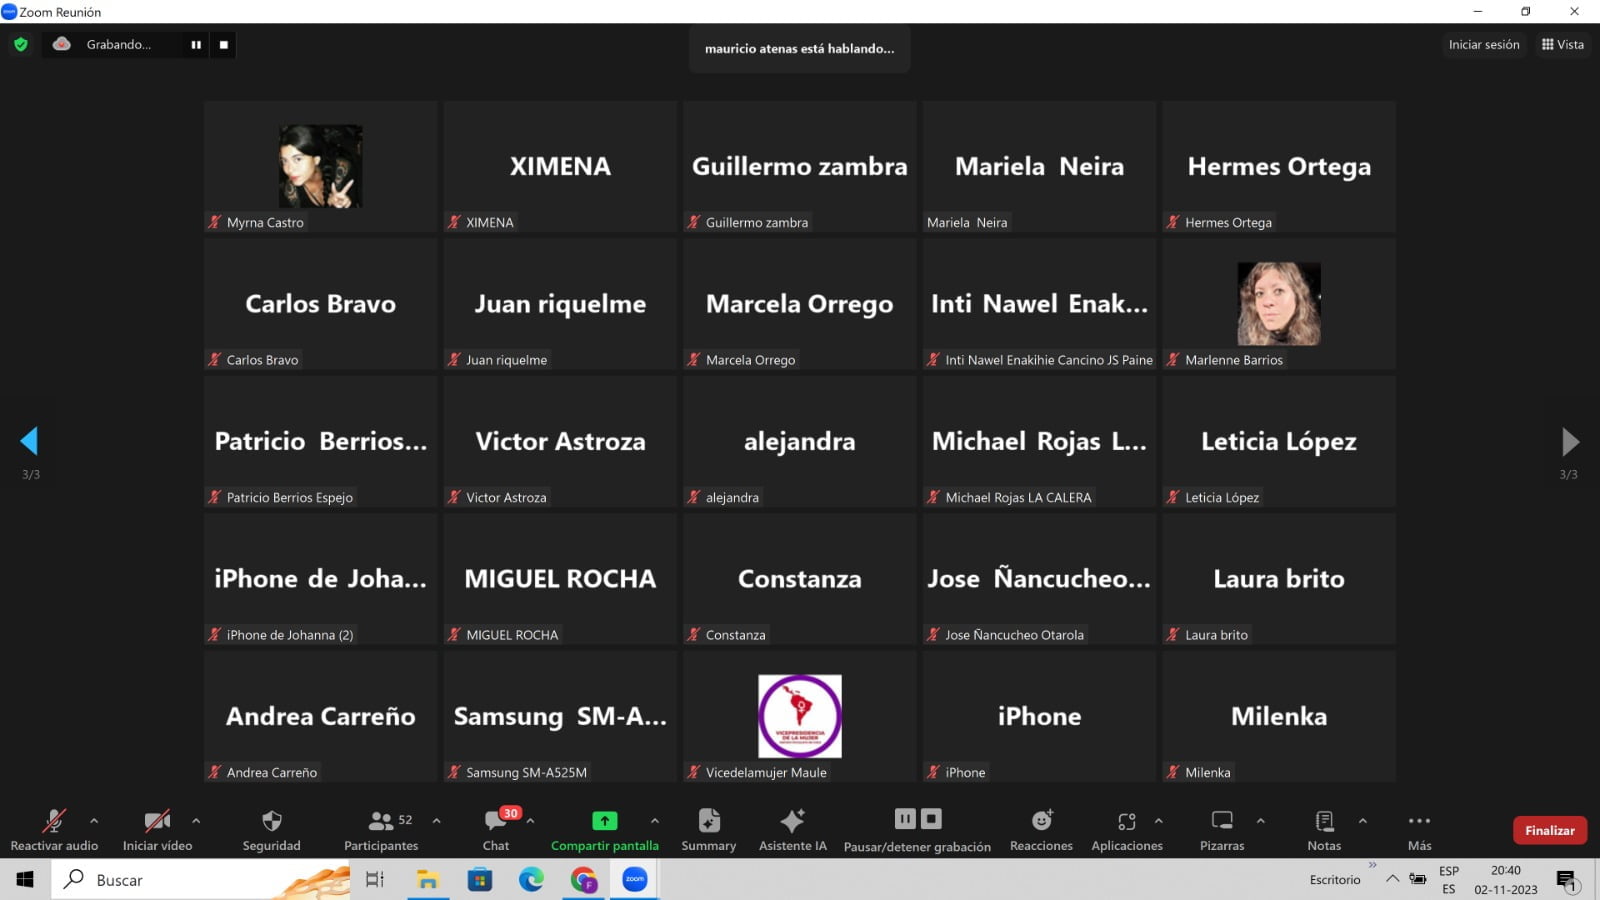Stop the recording in top bar
The width and height of the screenshot is (1600, 900).
[224, 45]
